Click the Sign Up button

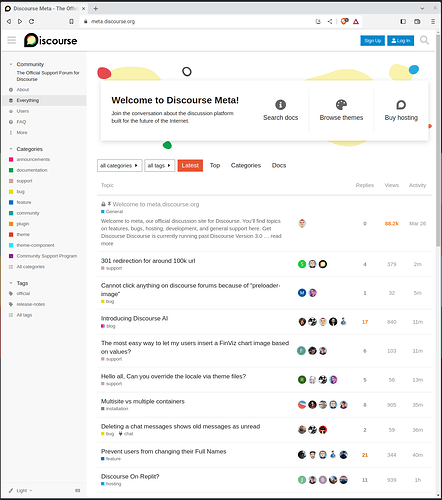pos(373,41)
